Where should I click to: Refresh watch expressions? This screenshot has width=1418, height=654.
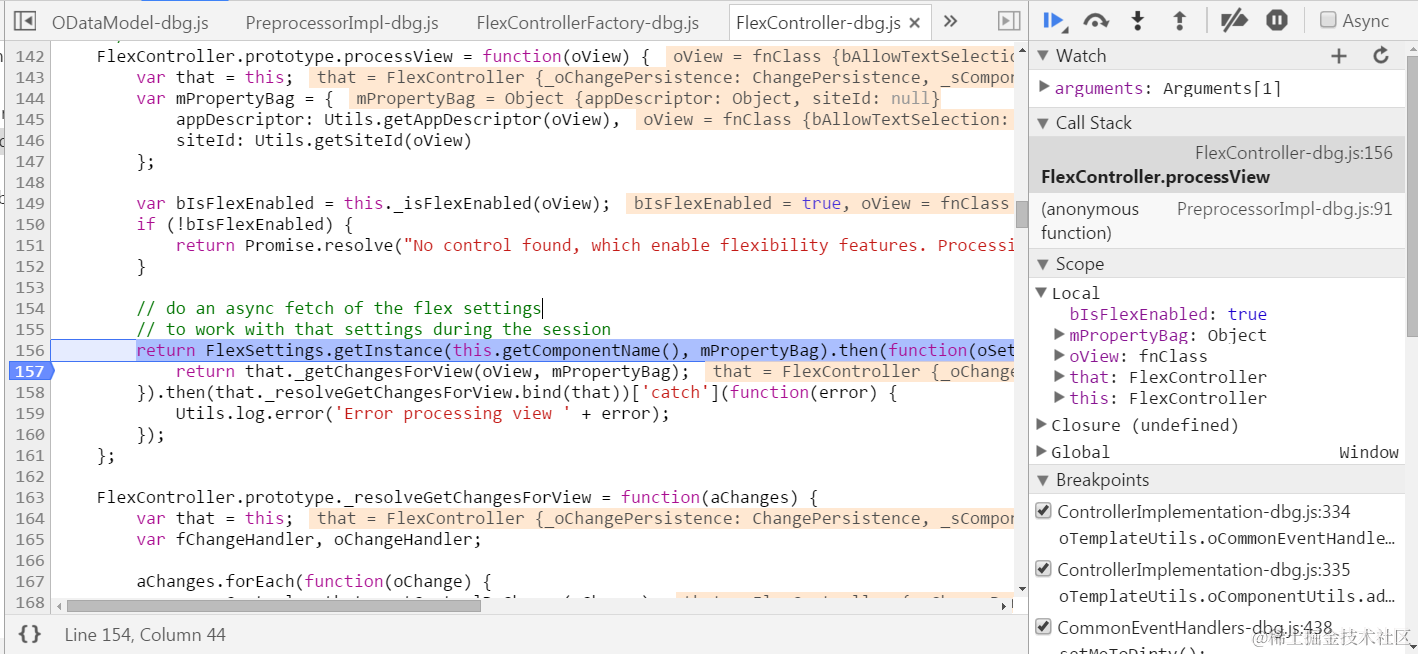1381,56
